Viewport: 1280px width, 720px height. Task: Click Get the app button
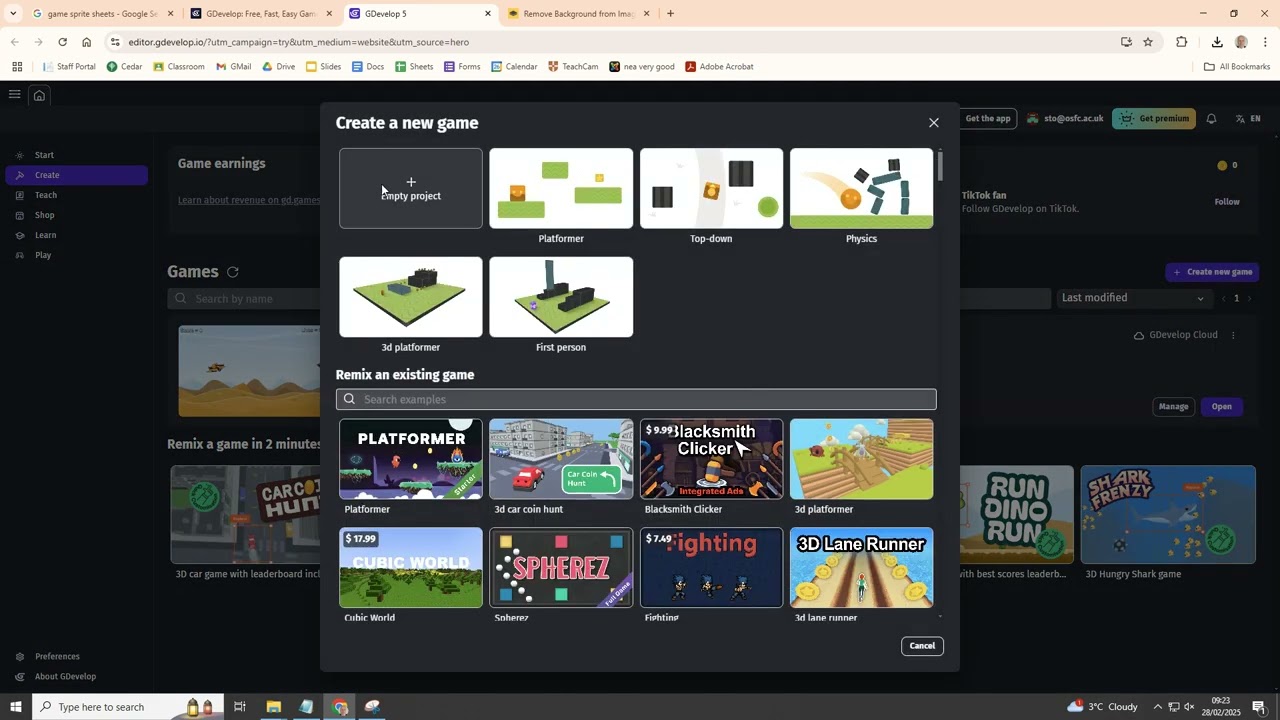pyautogui.click(x=988, y=118)
